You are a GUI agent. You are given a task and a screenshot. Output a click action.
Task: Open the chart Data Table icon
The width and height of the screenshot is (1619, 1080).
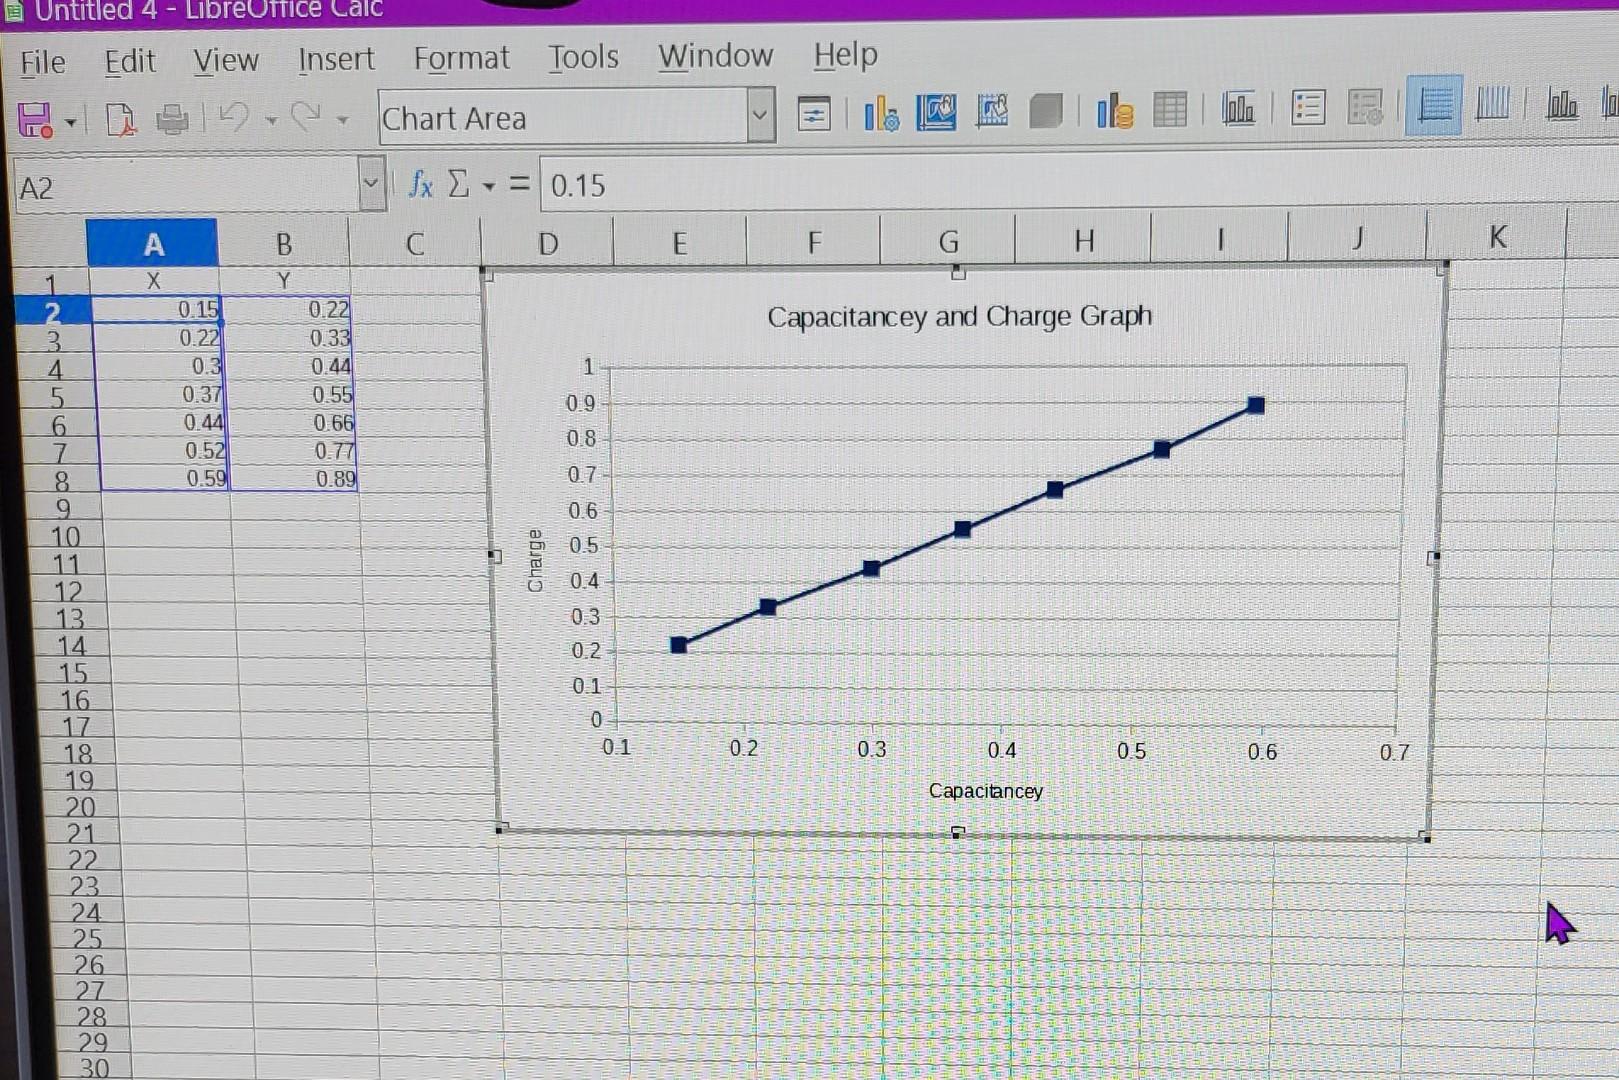(x=1169, y=111)
